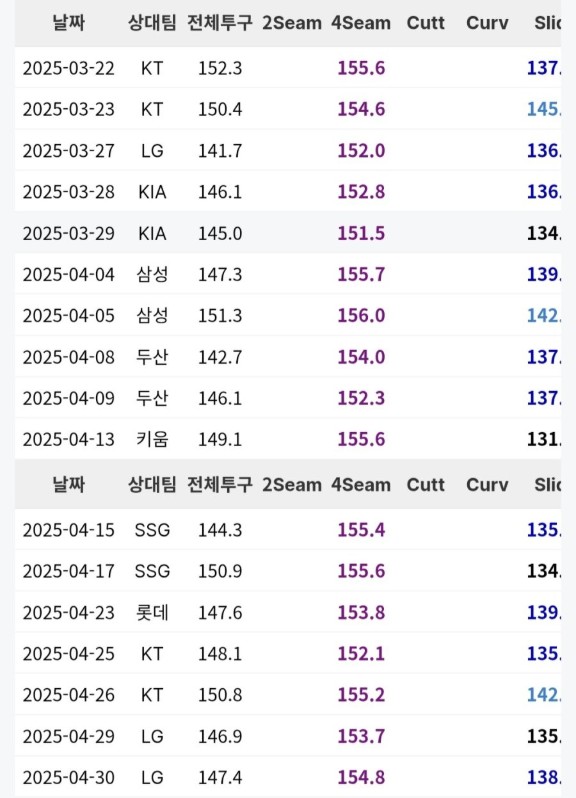The image size is (576, 798).
Task: Click the 상대팀 header in the second table
Action: (152, 484)
